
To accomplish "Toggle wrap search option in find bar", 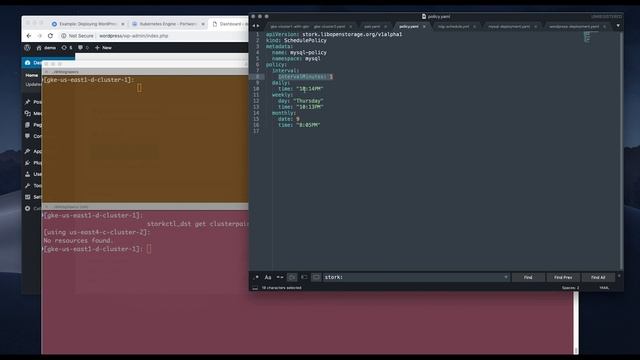I will [292, 277].
